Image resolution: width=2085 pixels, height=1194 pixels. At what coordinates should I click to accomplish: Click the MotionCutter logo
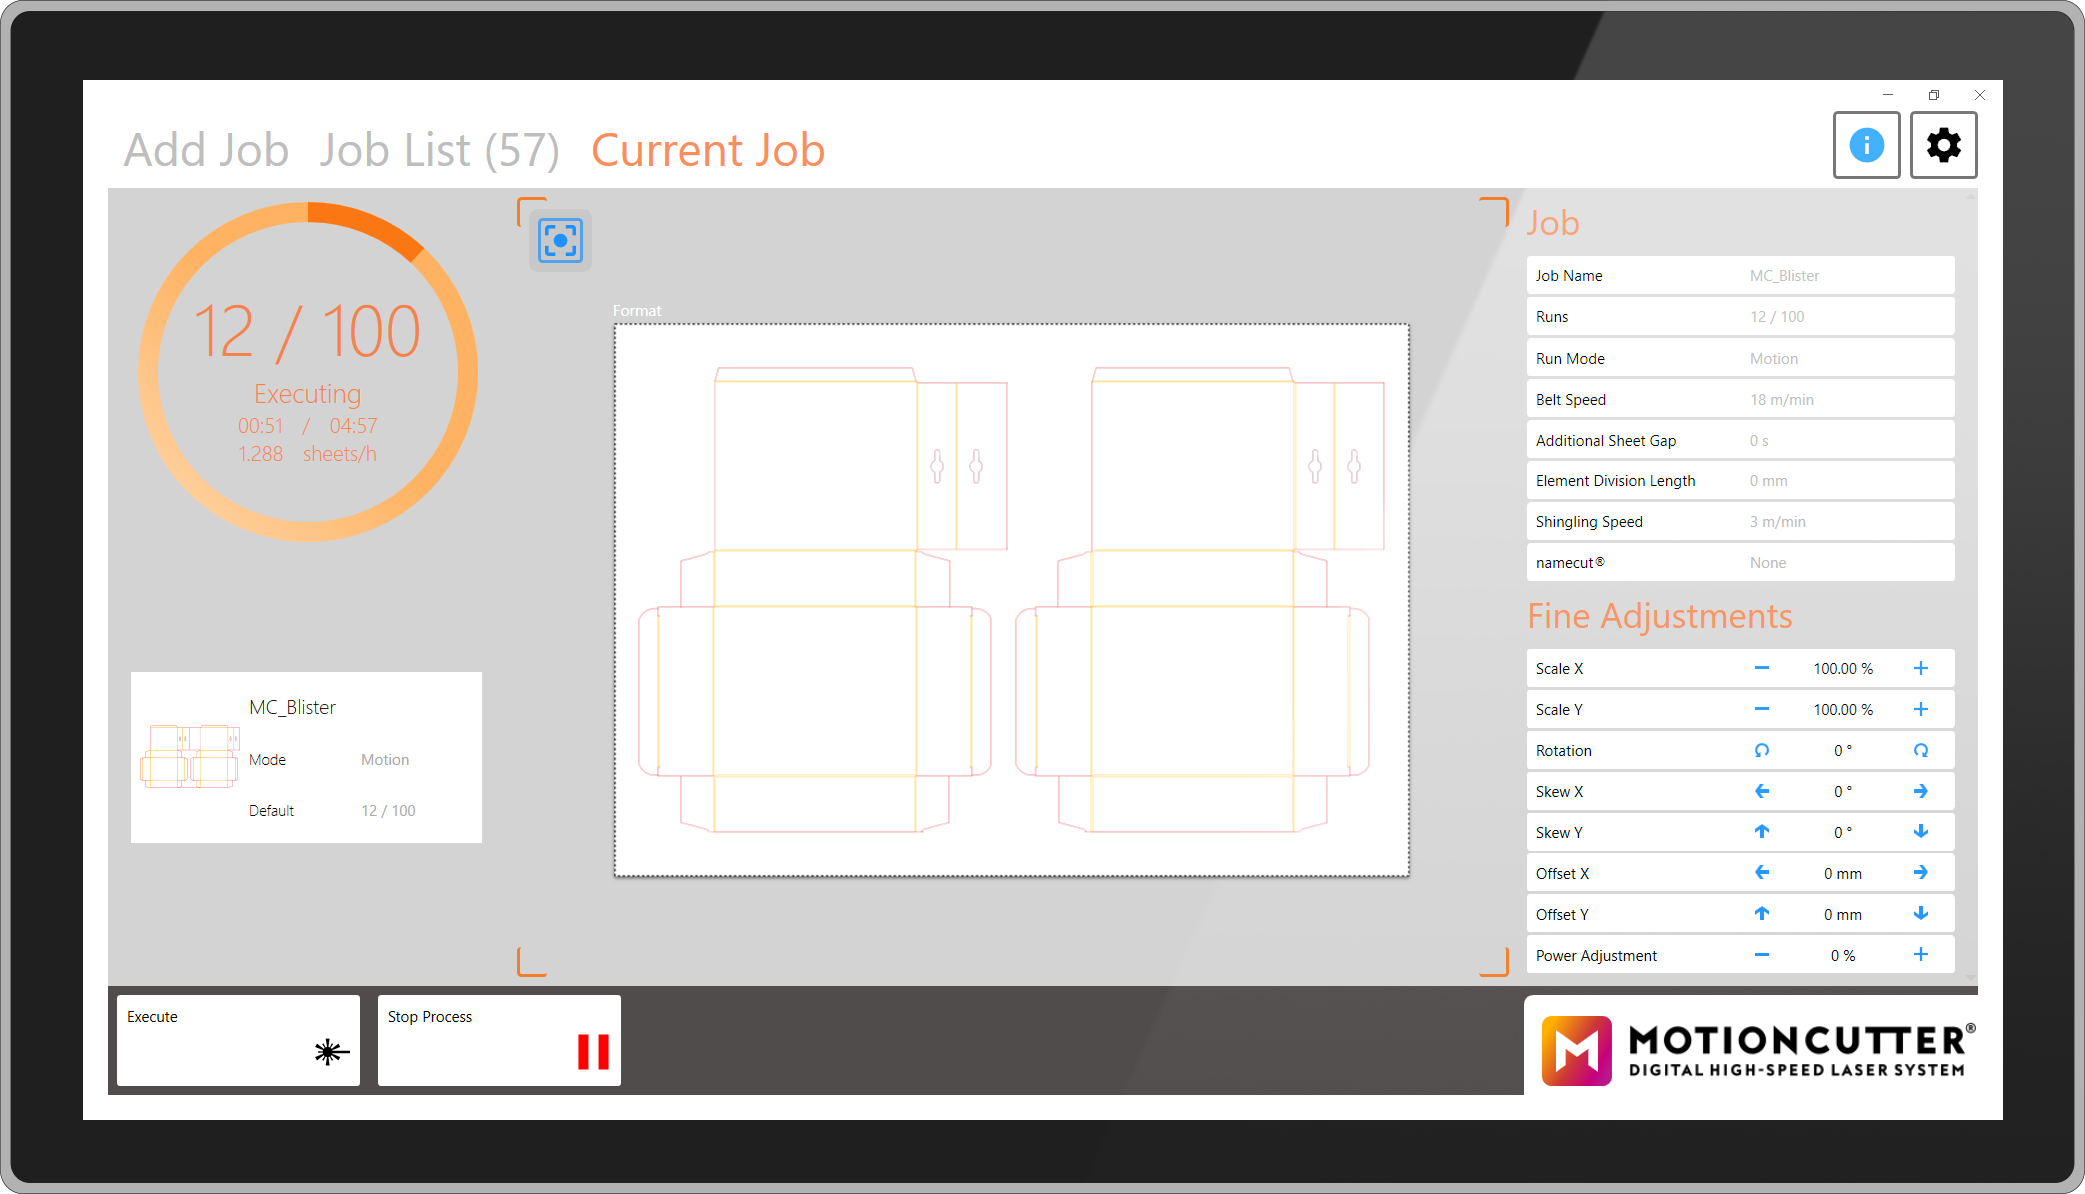(x=1757, y=1050)
